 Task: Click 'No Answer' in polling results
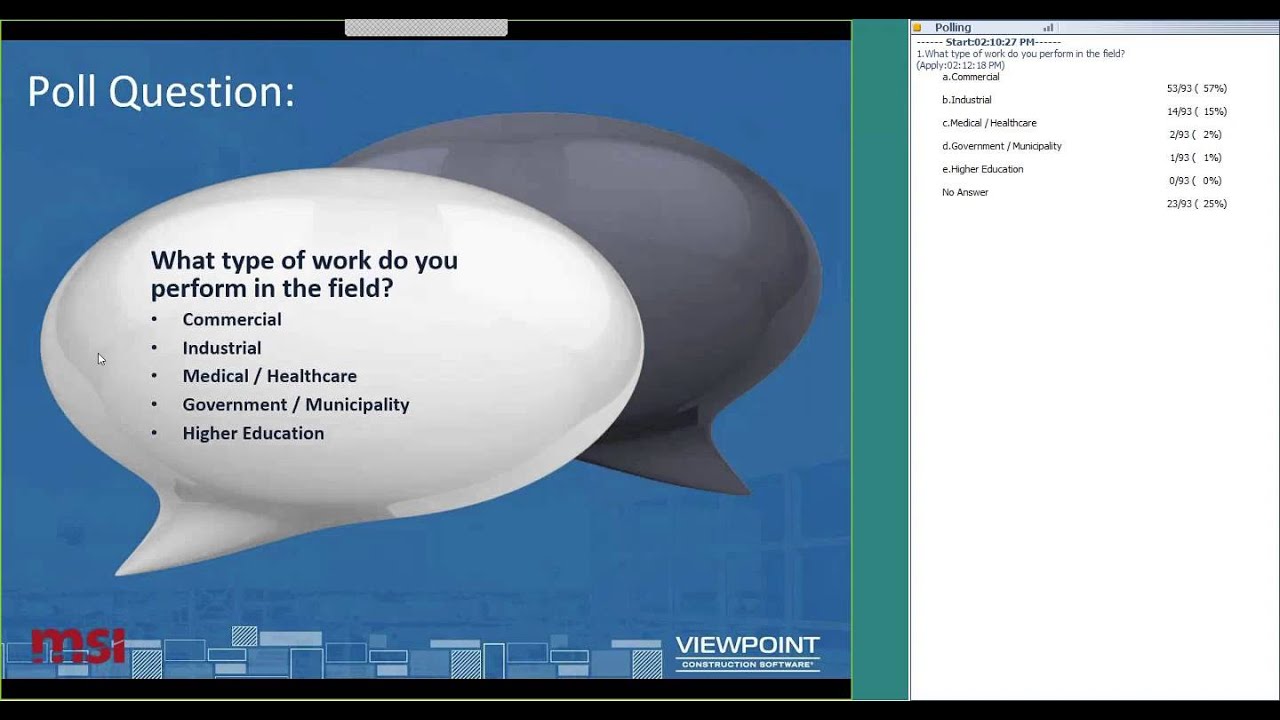[965, 192]
